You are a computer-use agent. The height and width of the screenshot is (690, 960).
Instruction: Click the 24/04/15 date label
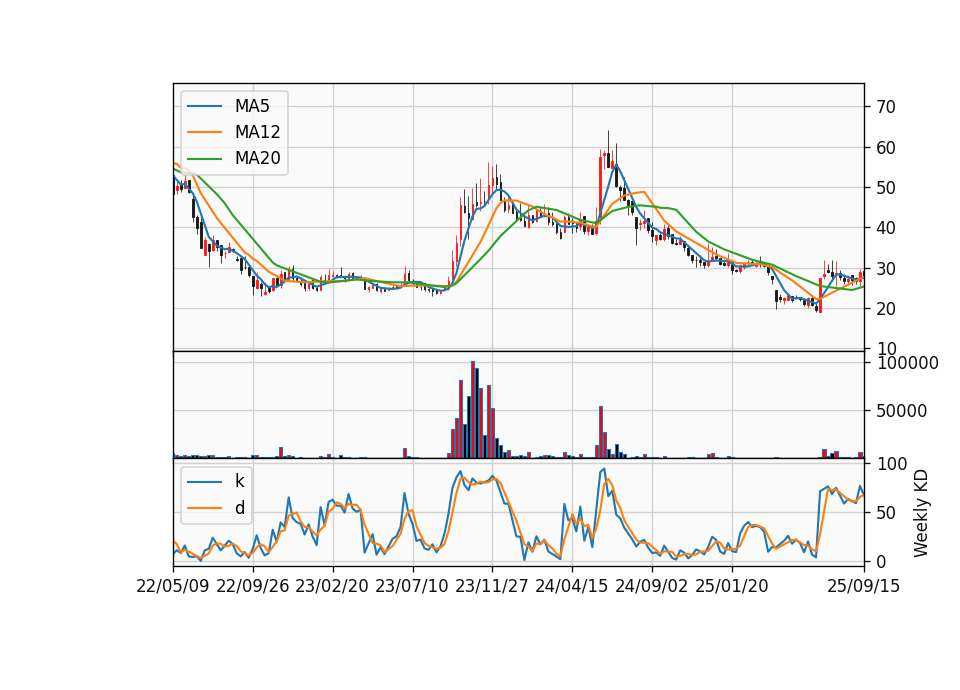(572, 587)
